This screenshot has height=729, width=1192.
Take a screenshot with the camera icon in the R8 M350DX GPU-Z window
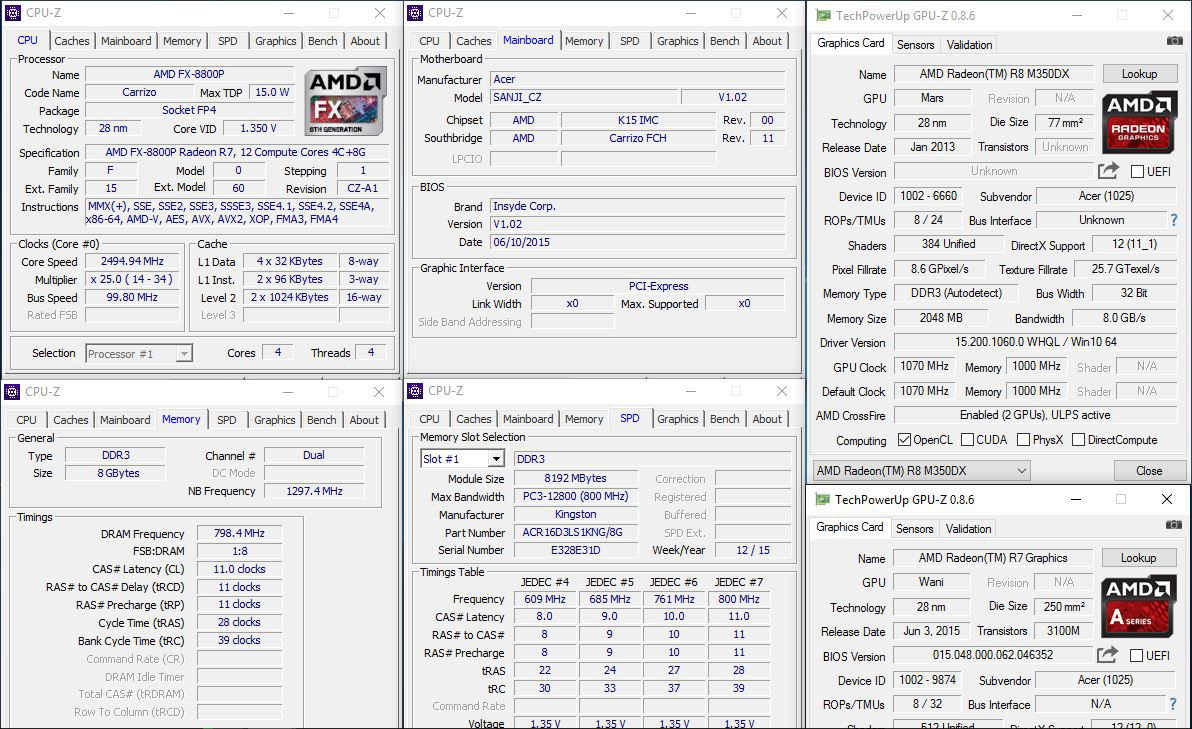(1175, 40)
